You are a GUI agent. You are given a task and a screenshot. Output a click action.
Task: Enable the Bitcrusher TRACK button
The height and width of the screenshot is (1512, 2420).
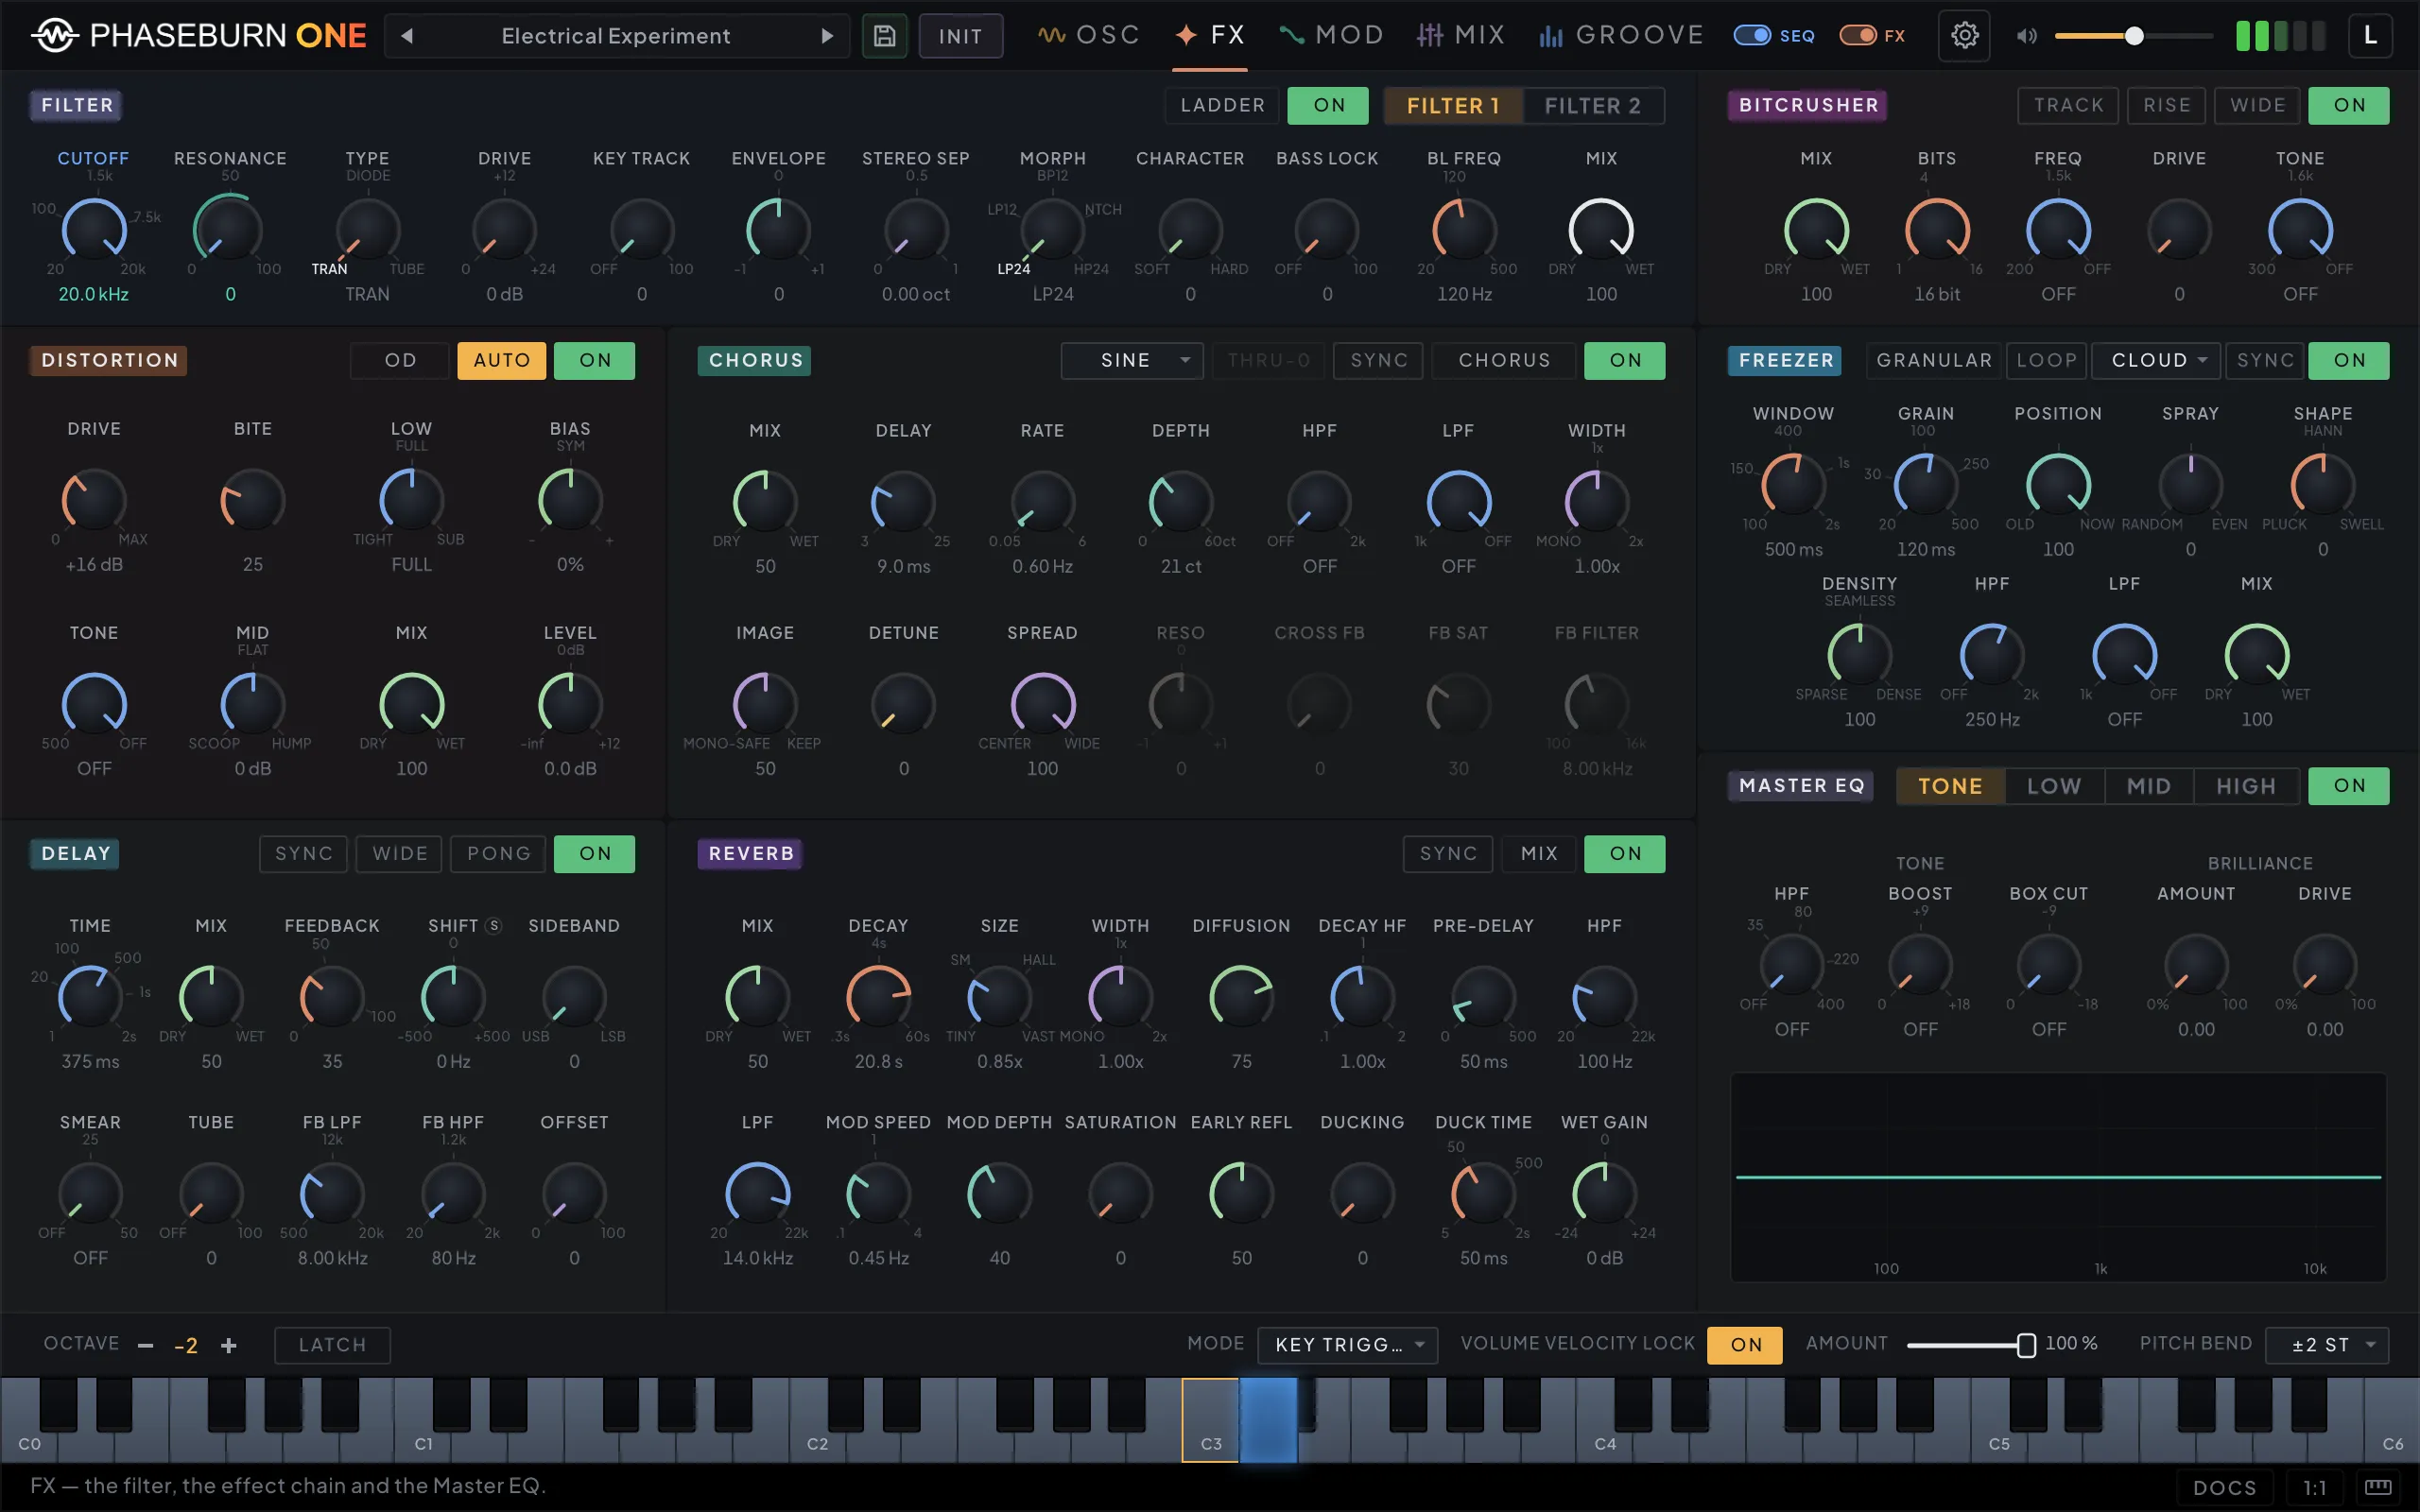[x=2068, y=106]
